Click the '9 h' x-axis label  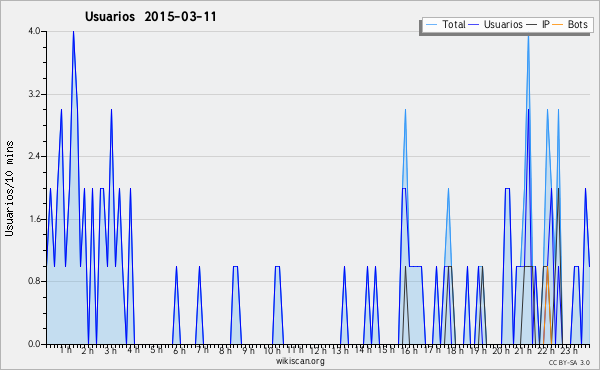coord(248,351)
